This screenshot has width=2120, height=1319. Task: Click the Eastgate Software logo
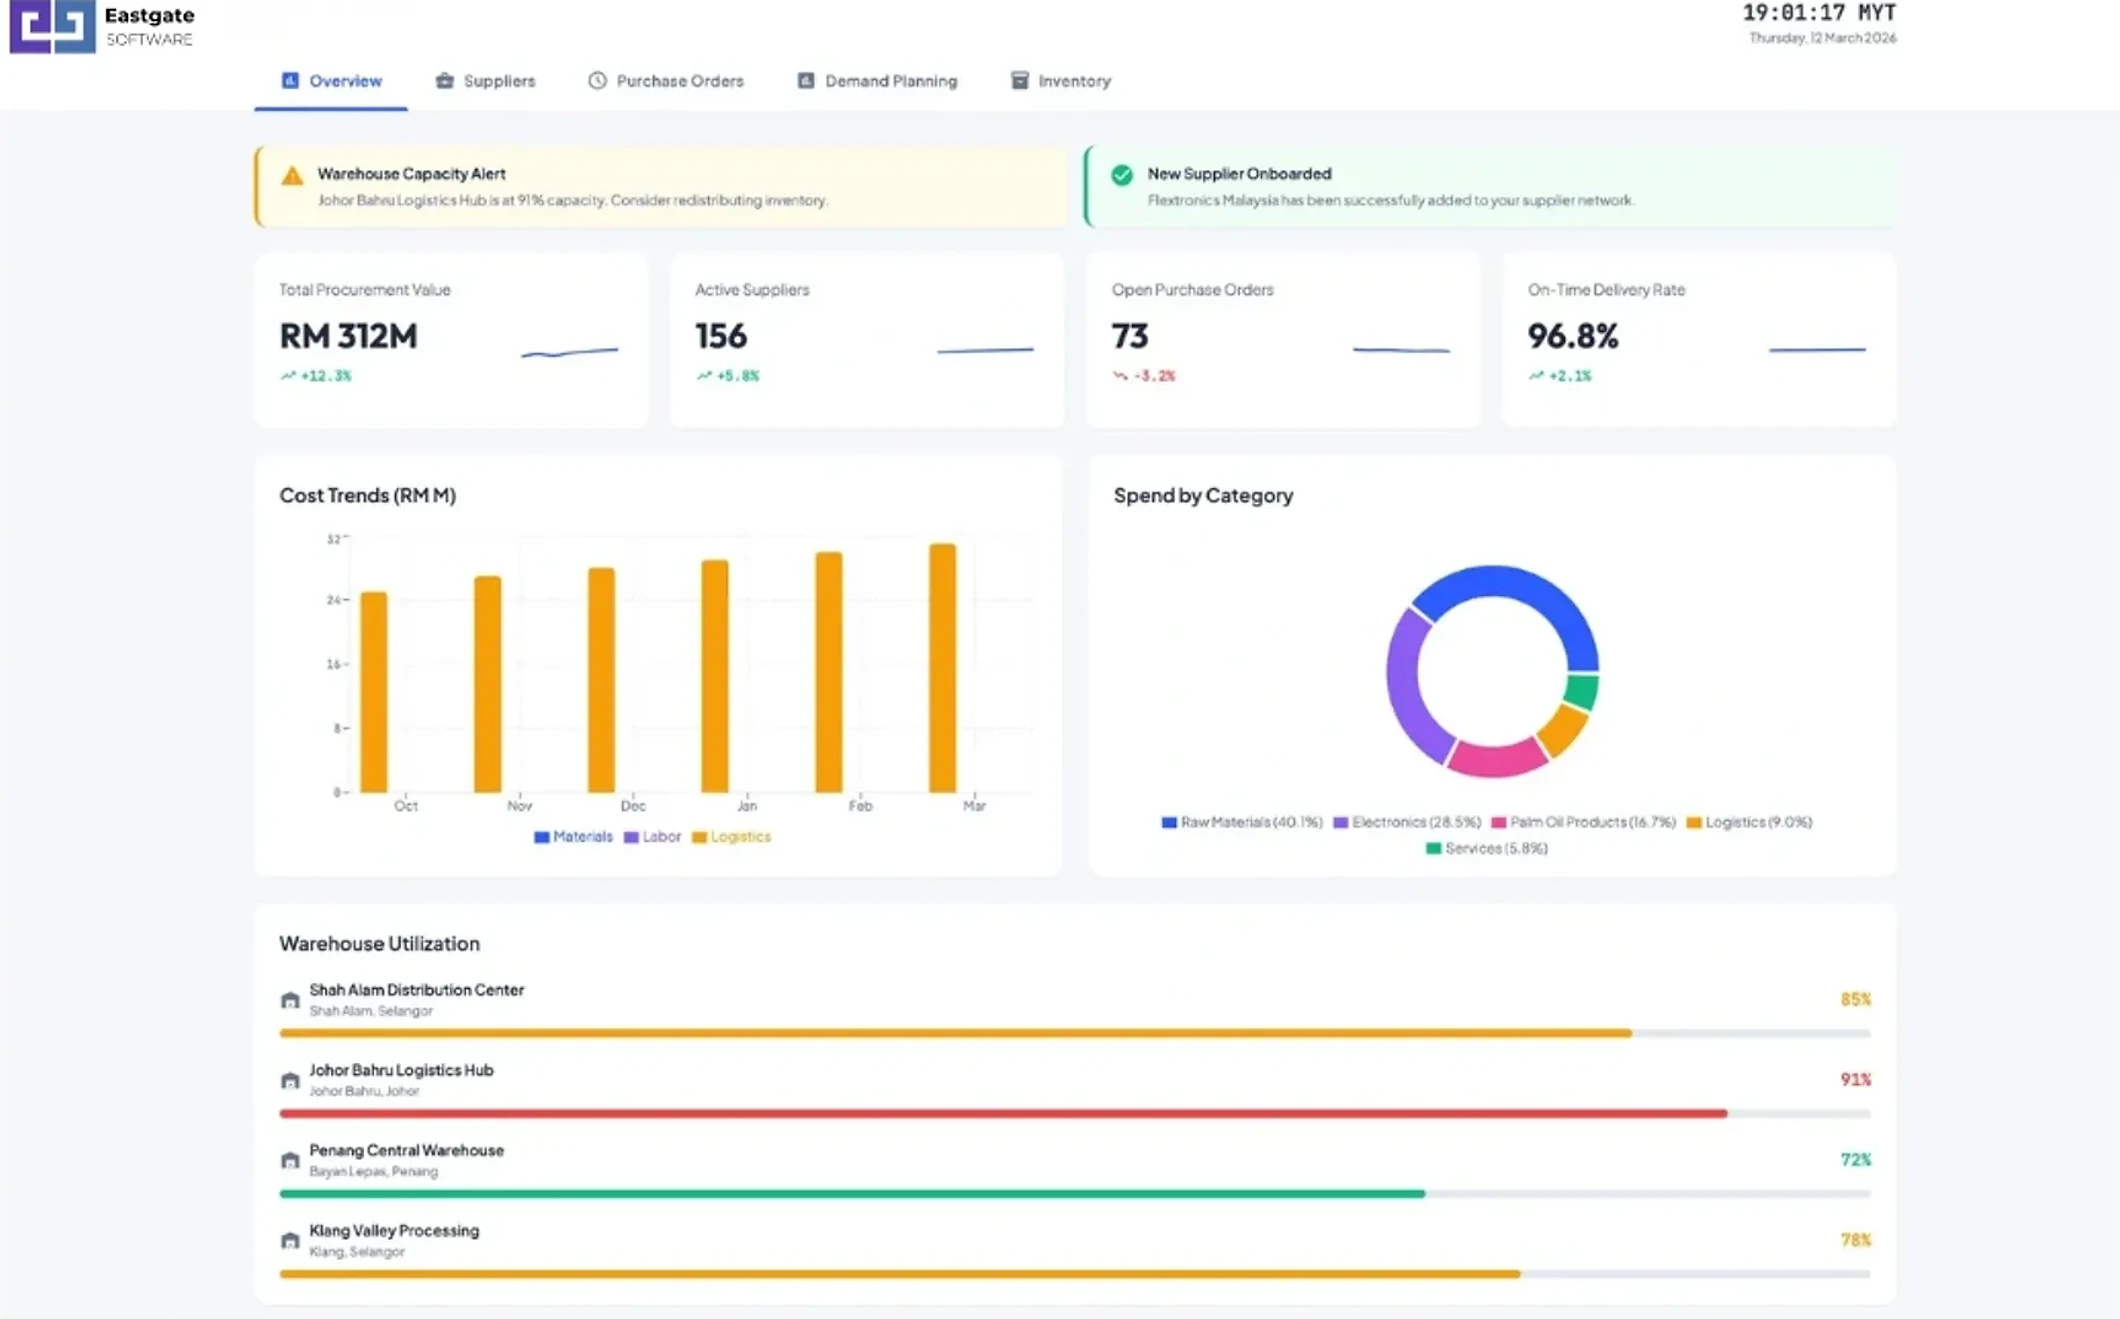(x=102, y=26)
